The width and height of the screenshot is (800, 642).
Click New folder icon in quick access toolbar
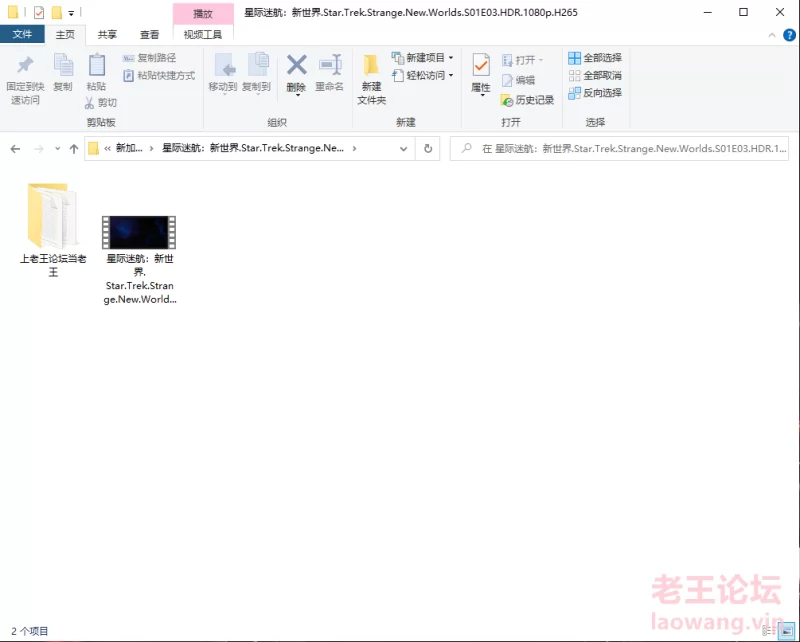point(57,12)
